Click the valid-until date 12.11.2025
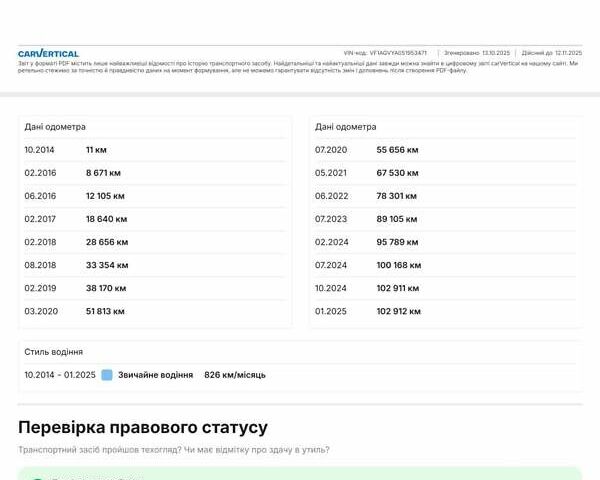This screenshot has width=600, height=480. [569, 53]
